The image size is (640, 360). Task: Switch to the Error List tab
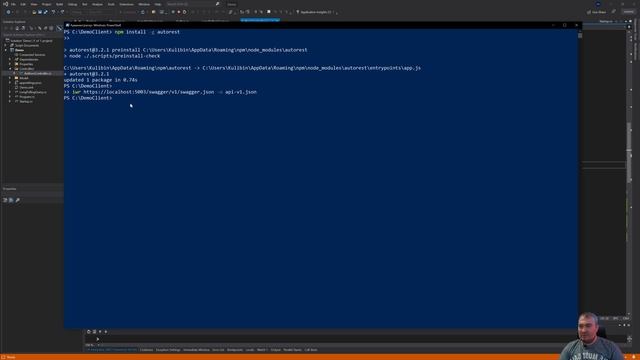click(x=218, y=350)
